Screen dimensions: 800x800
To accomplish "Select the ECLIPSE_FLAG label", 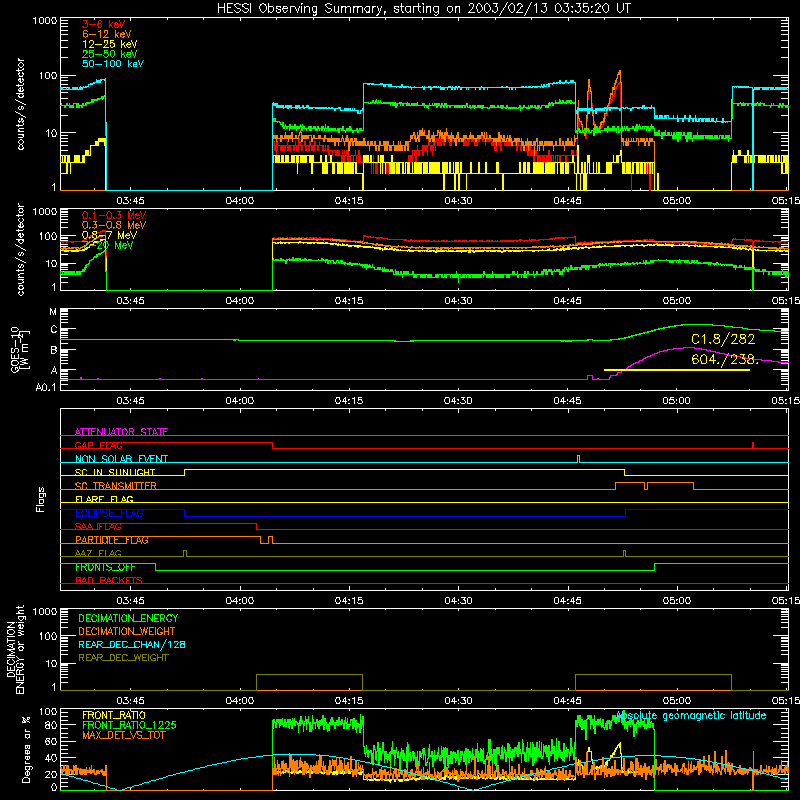I will (109, 513).
